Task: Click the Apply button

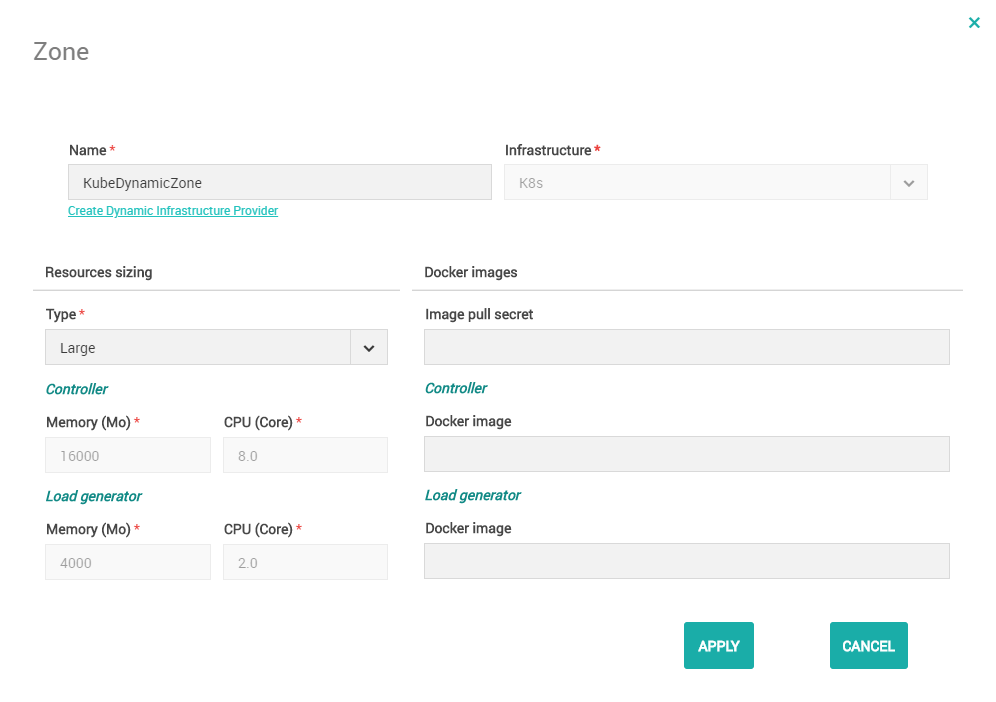Action: tap(719, 645)
